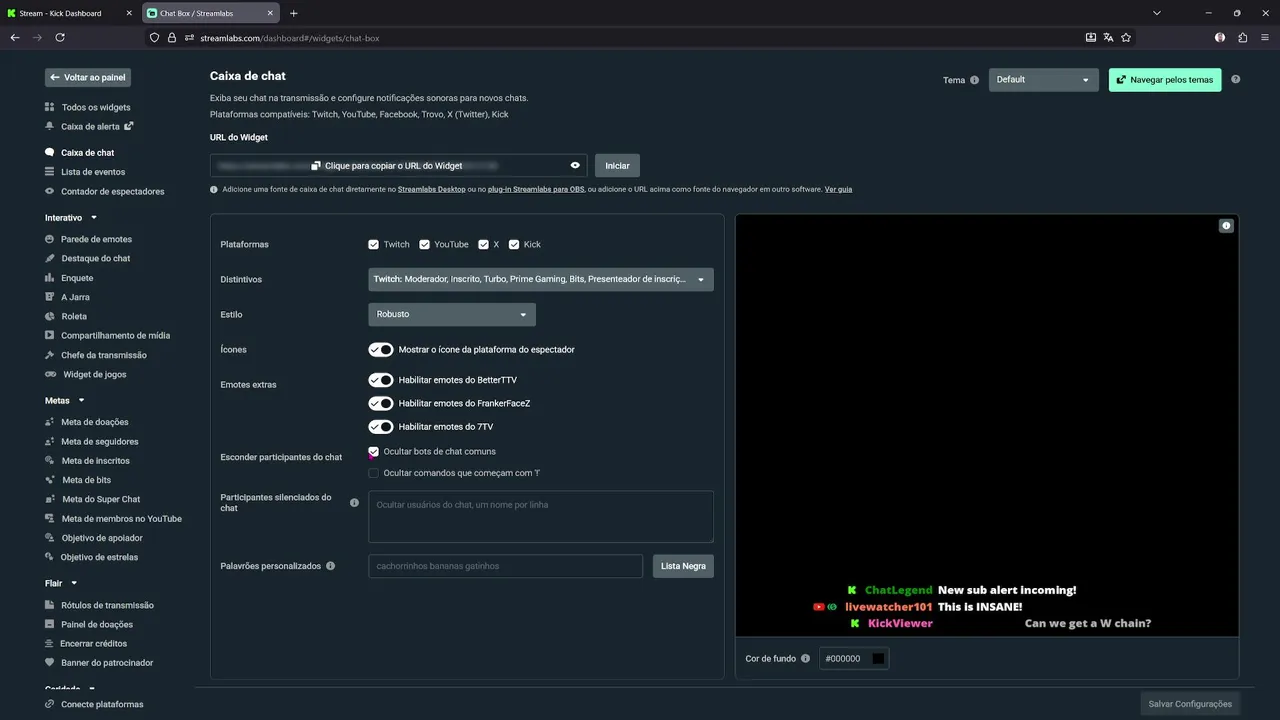Image resolution: width=1280 pixels, height=720 pixels.
Task: Click the Contador de espectadores eye icon
Action: (x=50, y=191)
